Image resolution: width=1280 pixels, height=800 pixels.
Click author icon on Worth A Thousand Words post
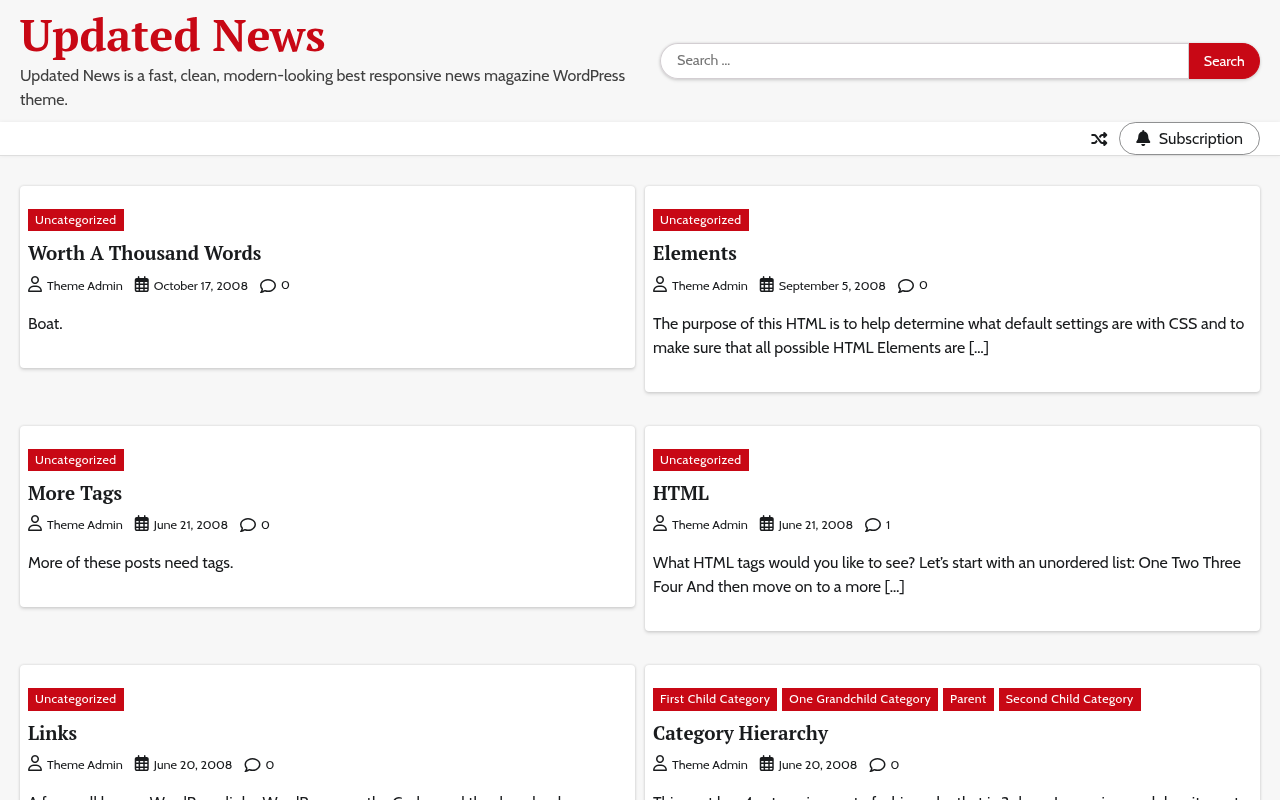35,285
